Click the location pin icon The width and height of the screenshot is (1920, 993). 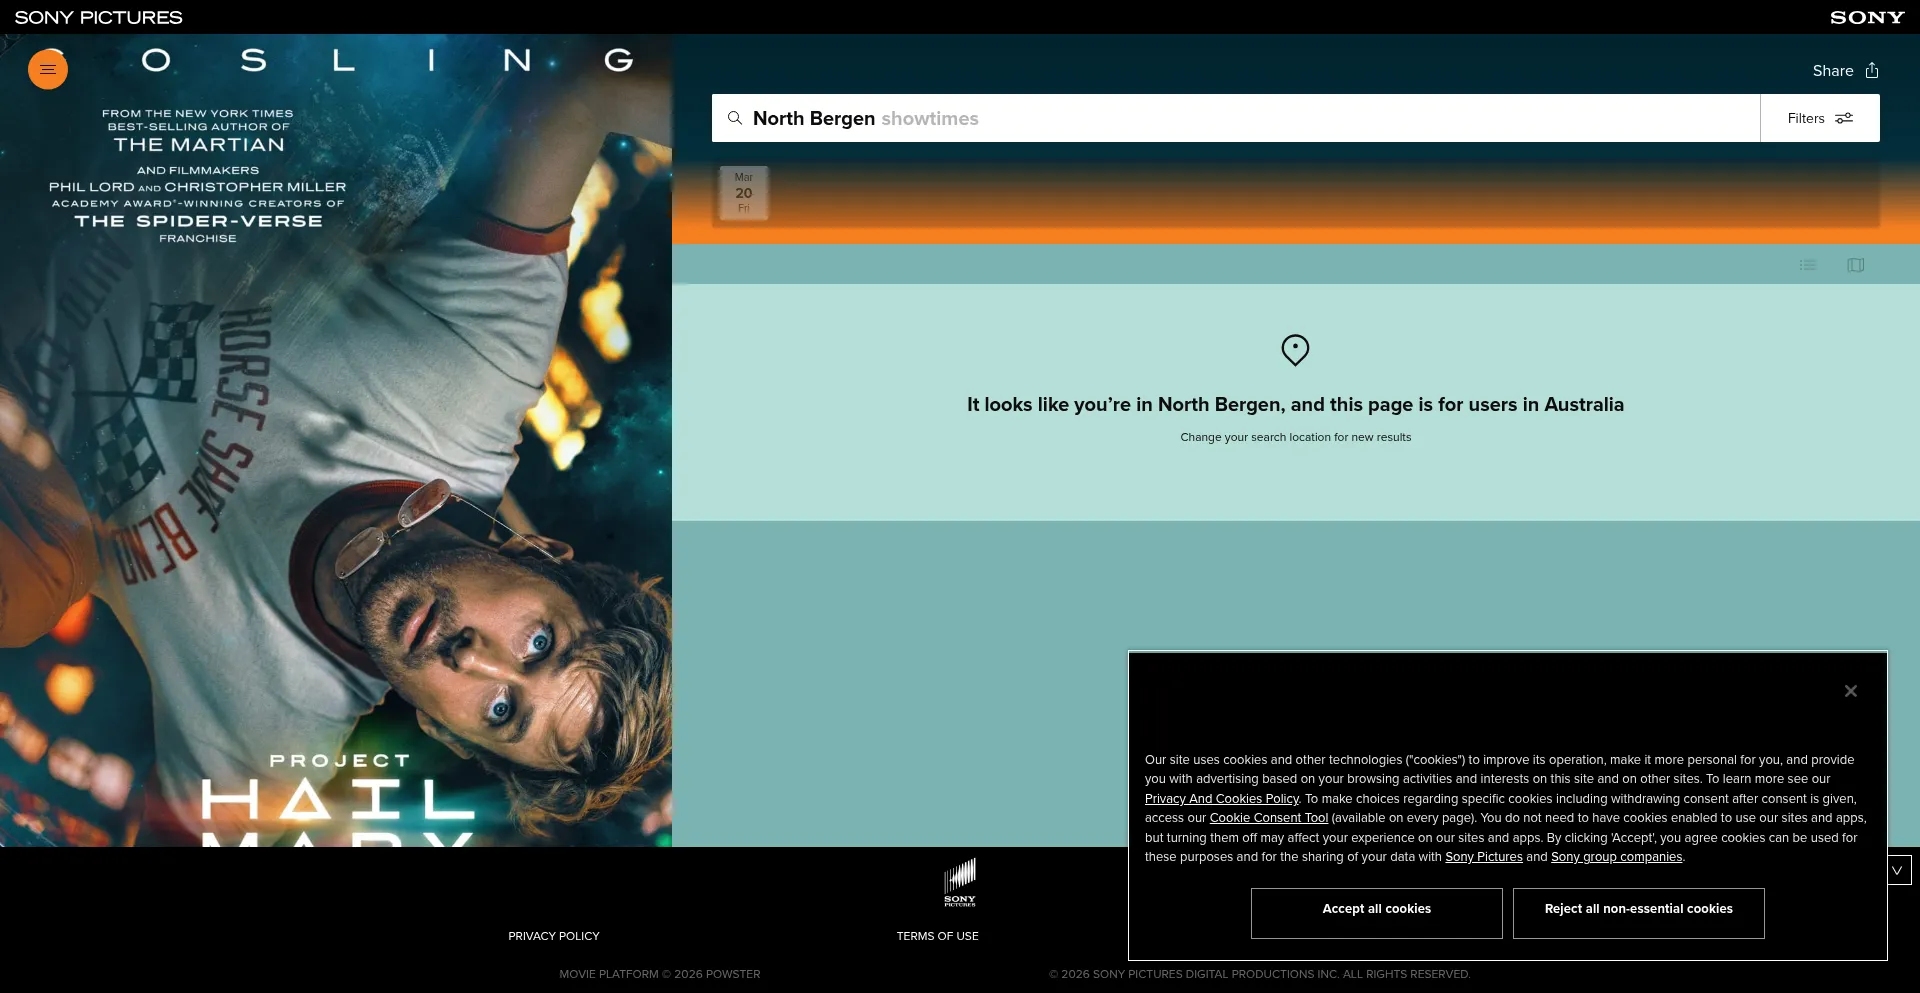(1295, 350)
